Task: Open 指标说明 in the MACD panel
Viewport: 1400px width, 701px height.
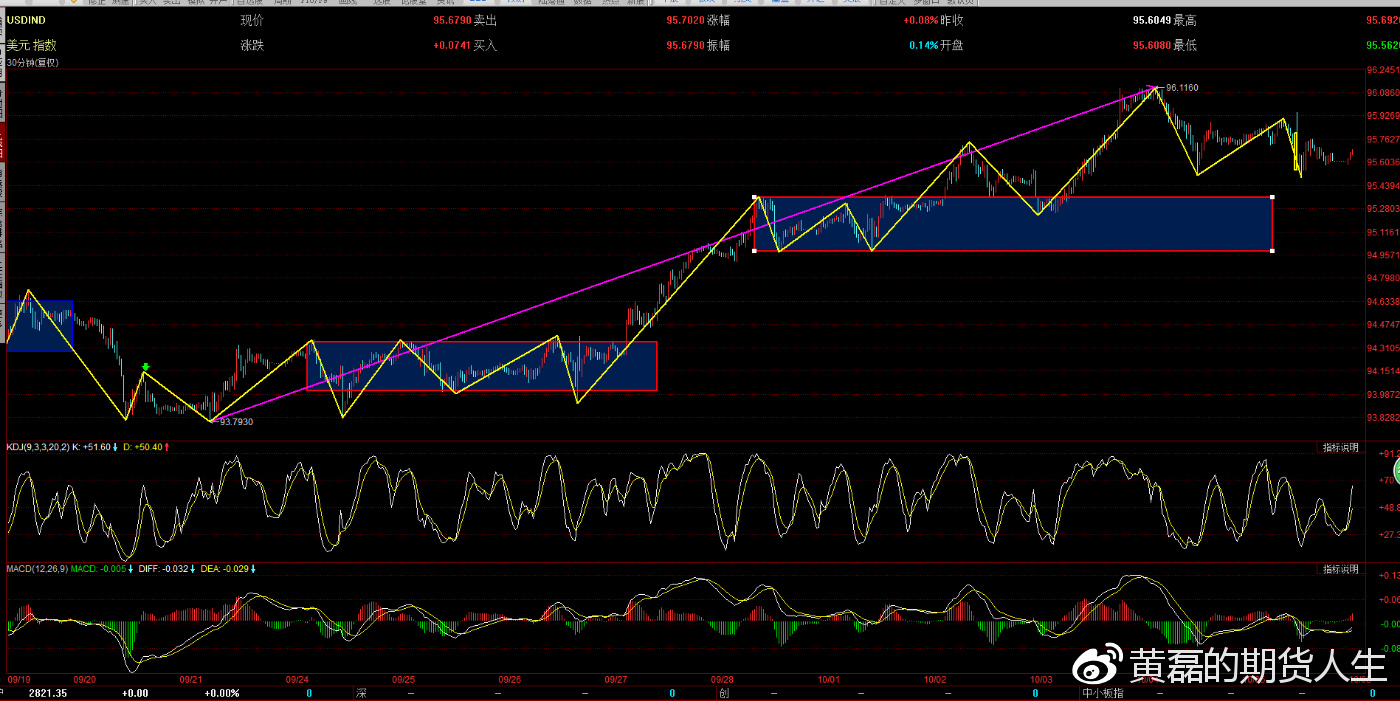Action: pyautogui.click(x=1340, y=569)
